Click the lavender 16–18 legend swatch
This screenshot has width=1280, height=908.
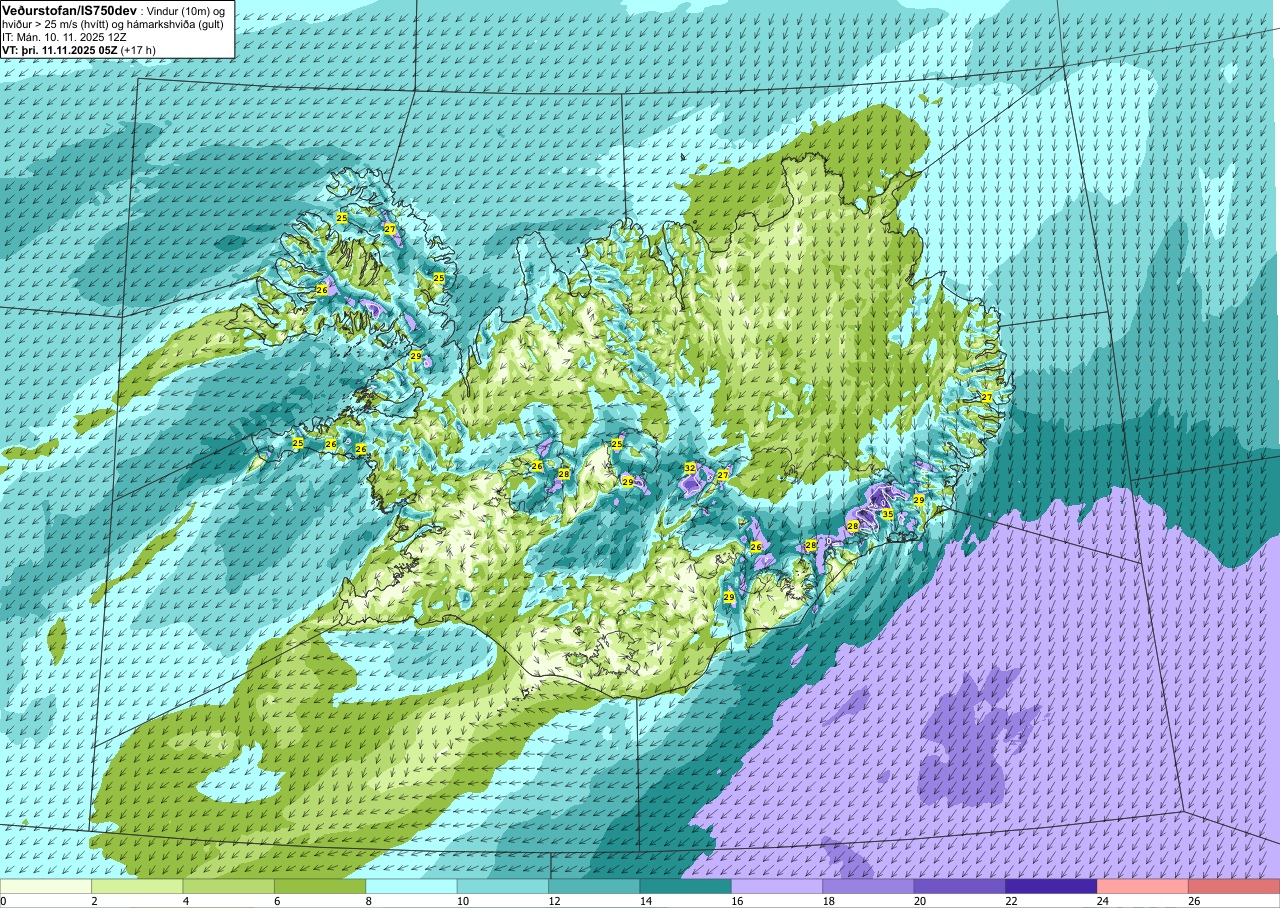point(777,886)
